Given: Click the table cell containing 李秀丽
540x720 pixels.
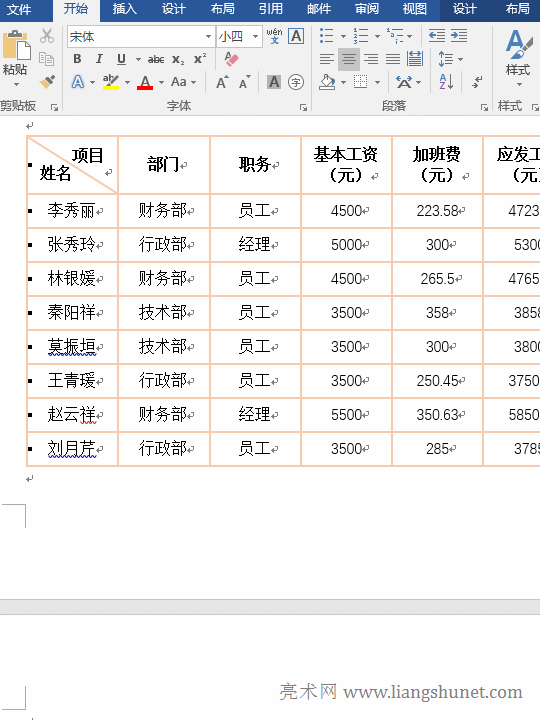Looking at the screenshot, I should (73, 211).
